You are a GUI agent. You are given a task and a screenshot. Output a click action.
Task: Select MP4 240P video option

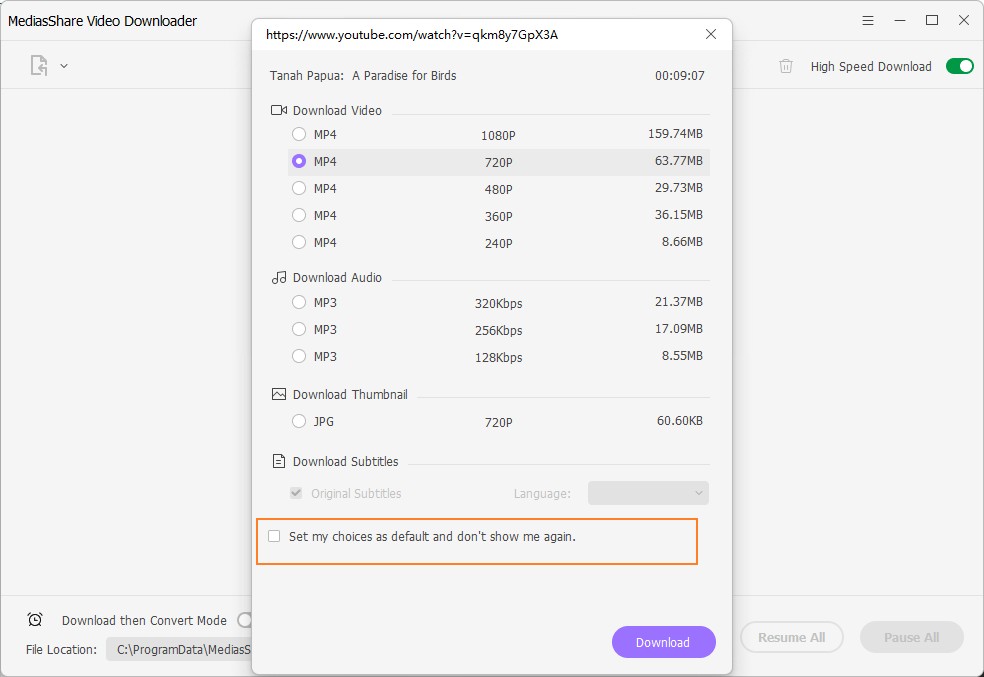(x=299, y=242)
